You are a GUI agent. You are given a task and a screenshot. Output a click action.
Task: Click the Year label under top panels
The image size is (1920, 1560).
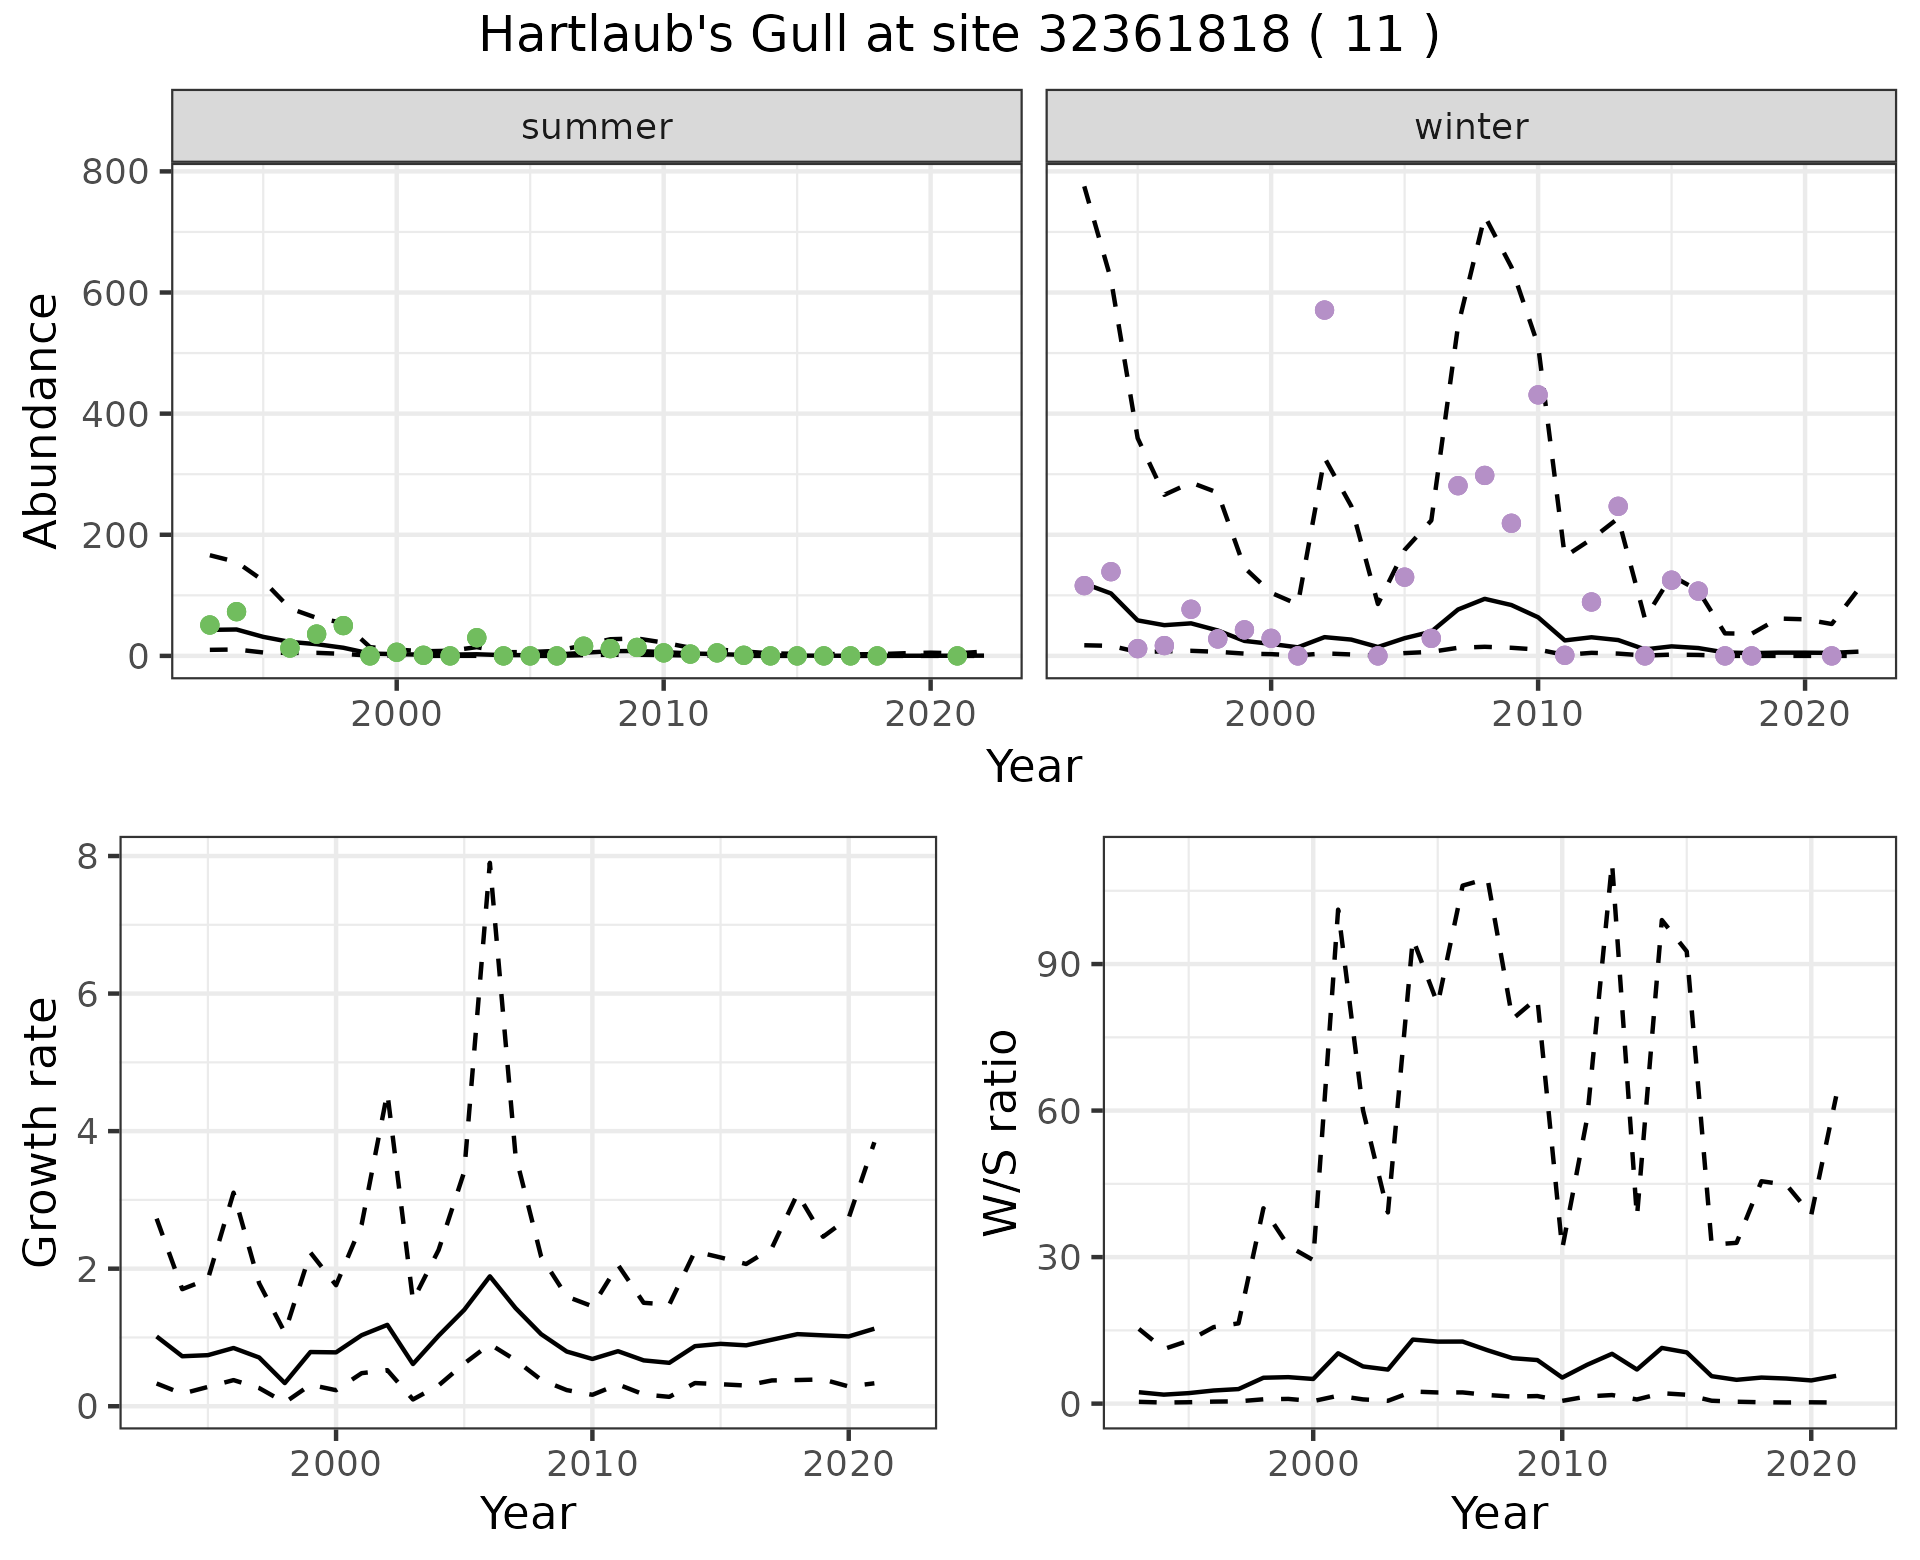[1034, 767]
